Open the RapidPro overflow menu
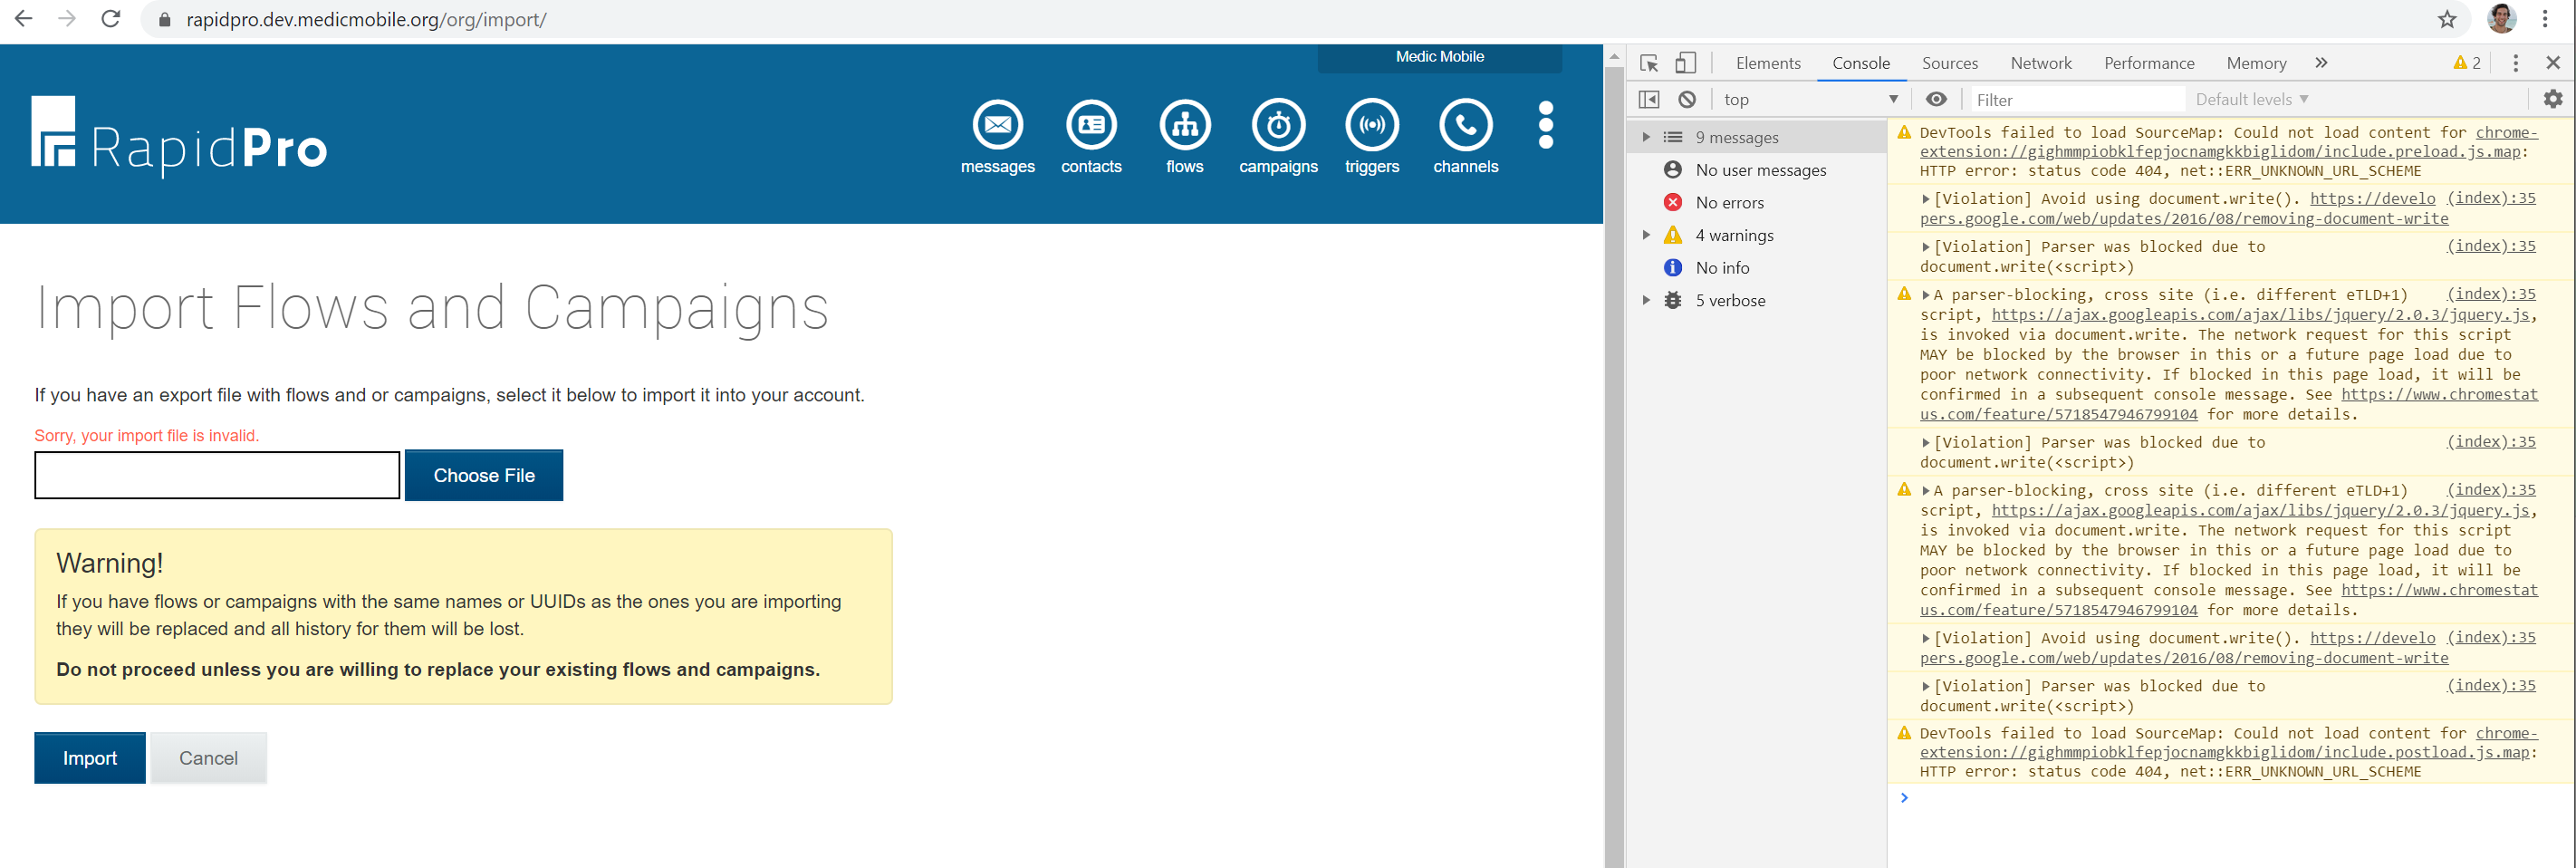The height and width of the screenshot is (868, 2576). [x=1545, y=124]
